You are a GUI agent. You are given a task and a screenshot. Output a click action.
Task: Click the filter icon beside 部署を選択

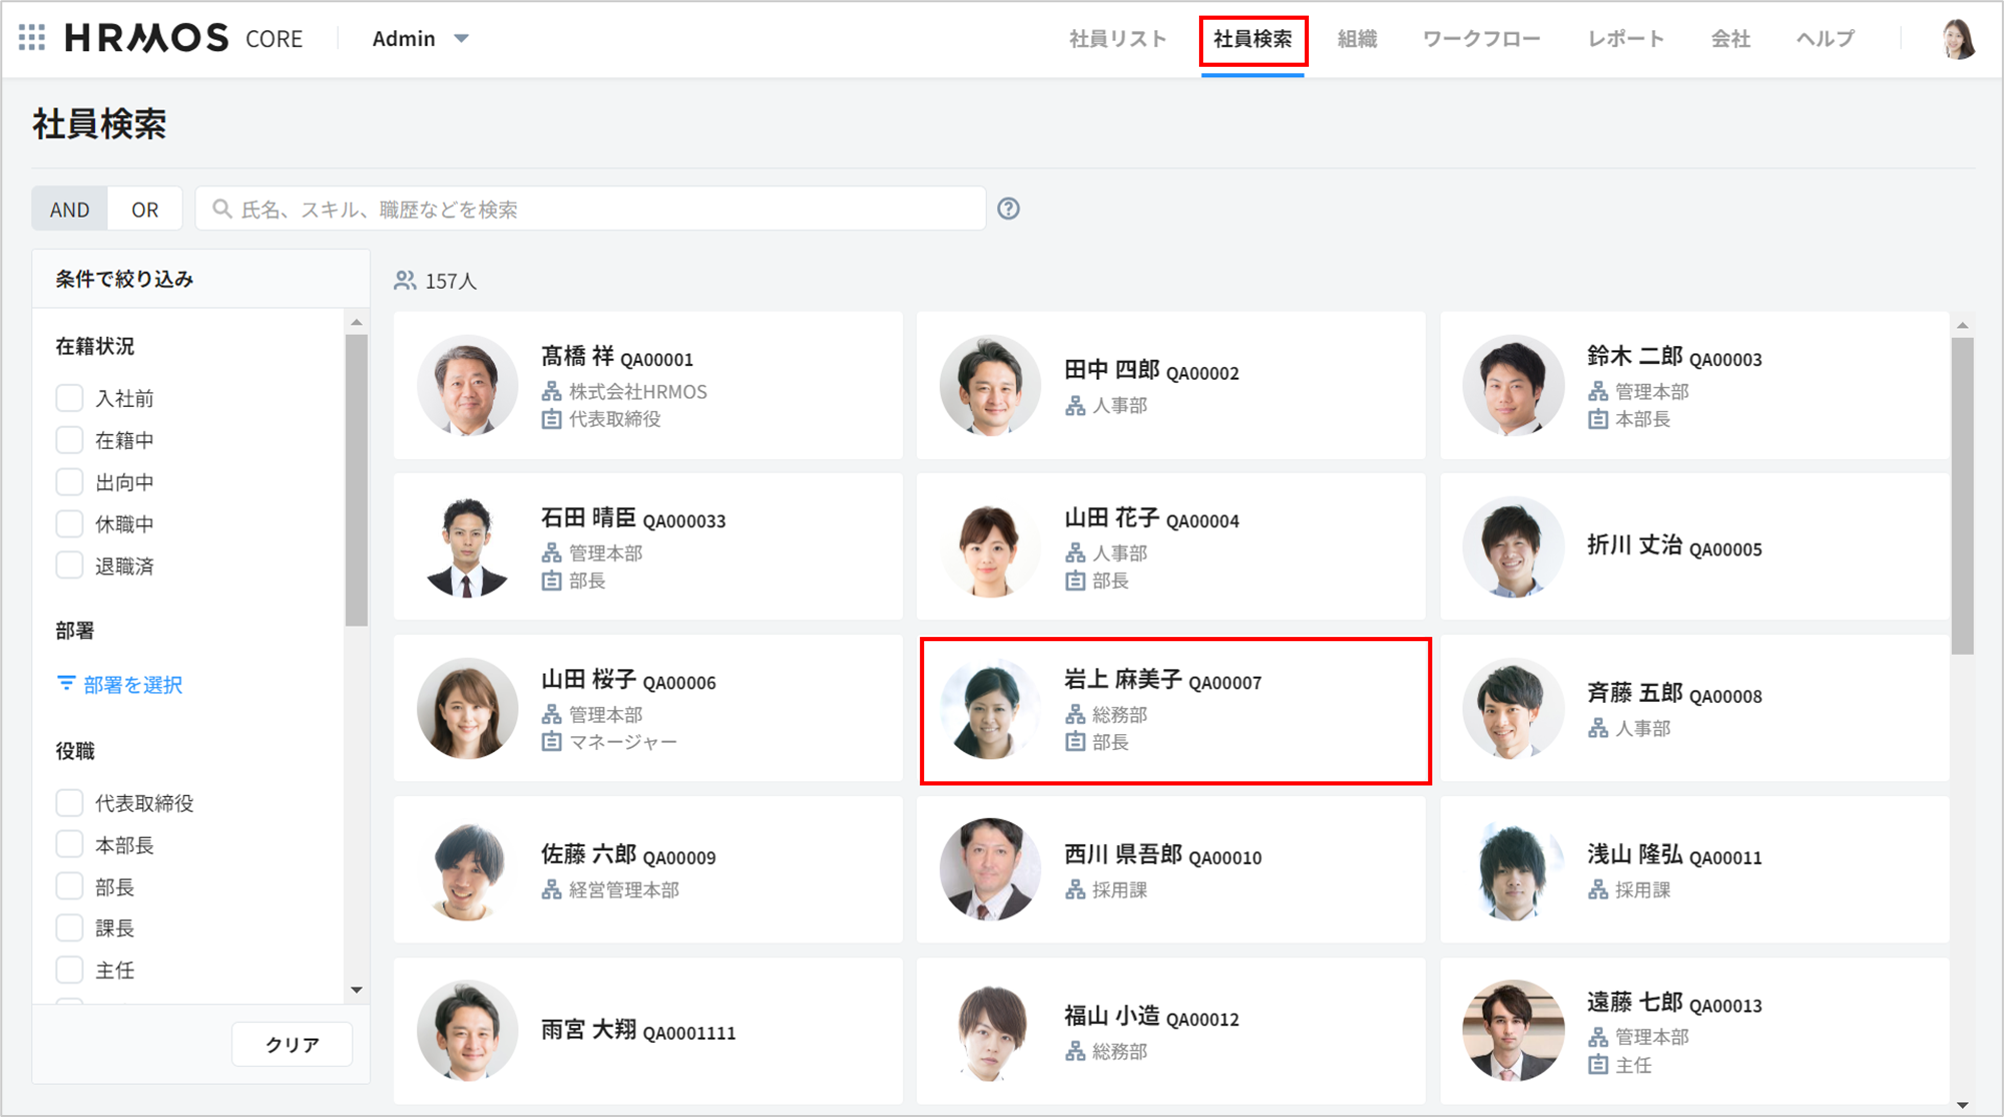[66, 684]
